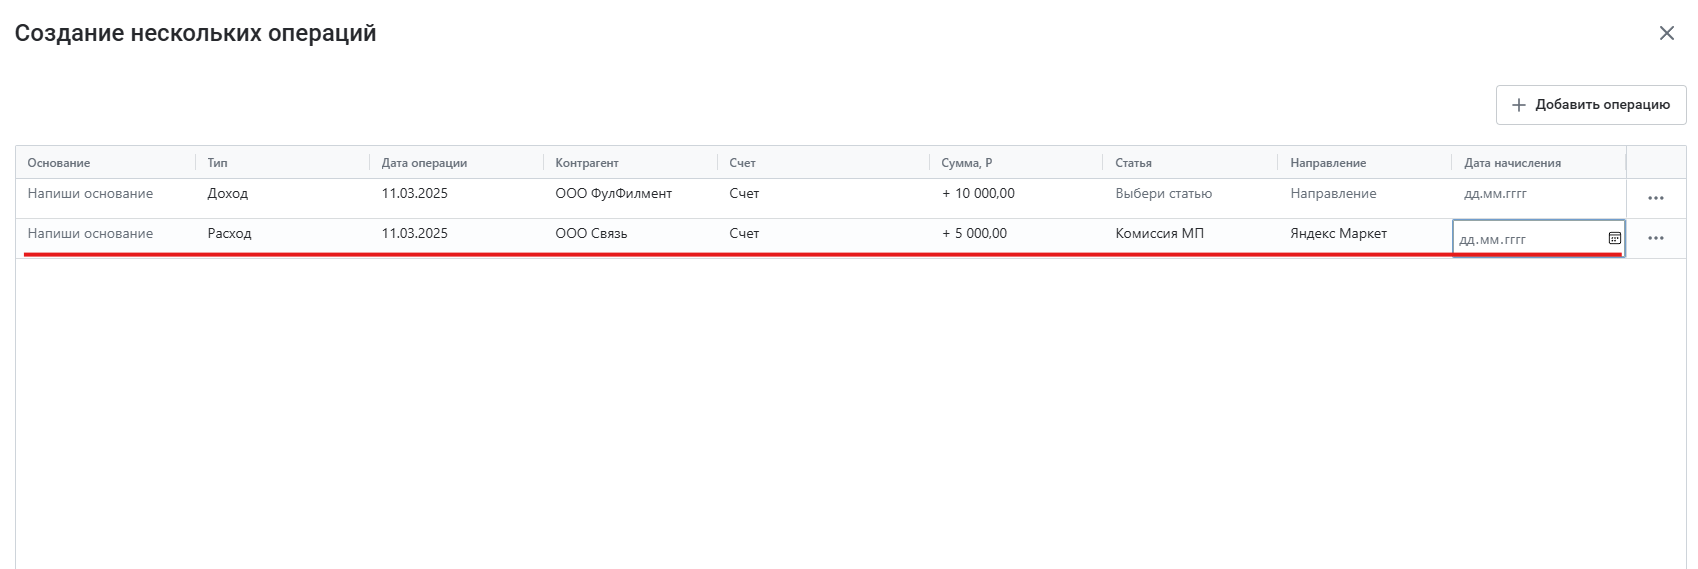Click the Тип column header

point(282,163)
